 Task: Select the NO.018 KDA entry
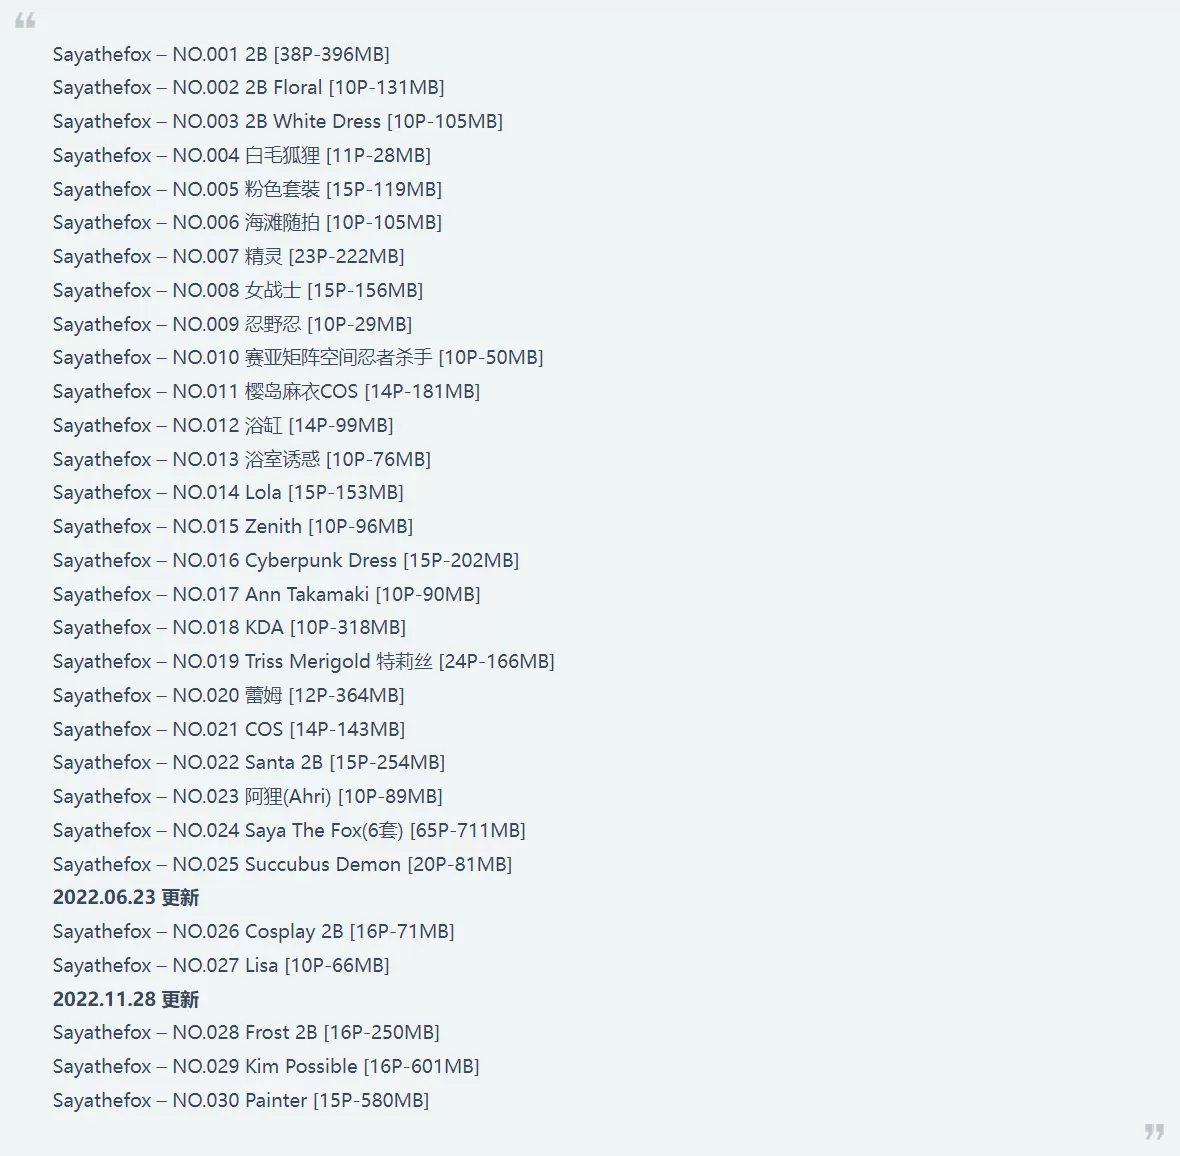tap(230, 627)
